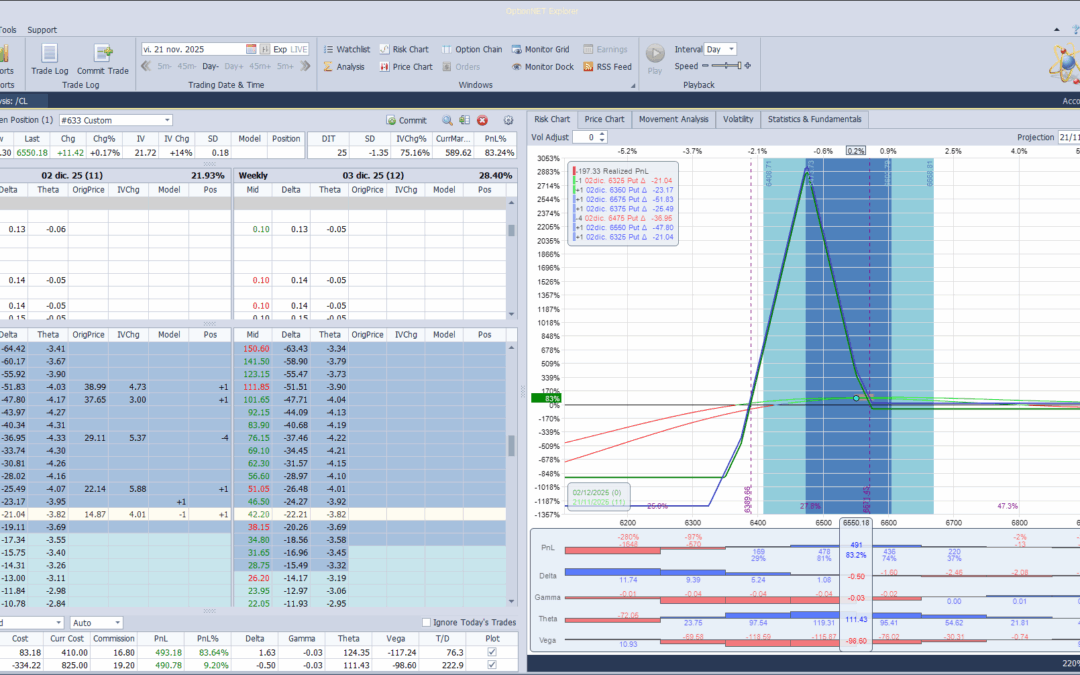The width and height of the screenshot is (1080, 675).
Task: Switch to the Movement Analysis tab
Action: click(x=674, y=119)
